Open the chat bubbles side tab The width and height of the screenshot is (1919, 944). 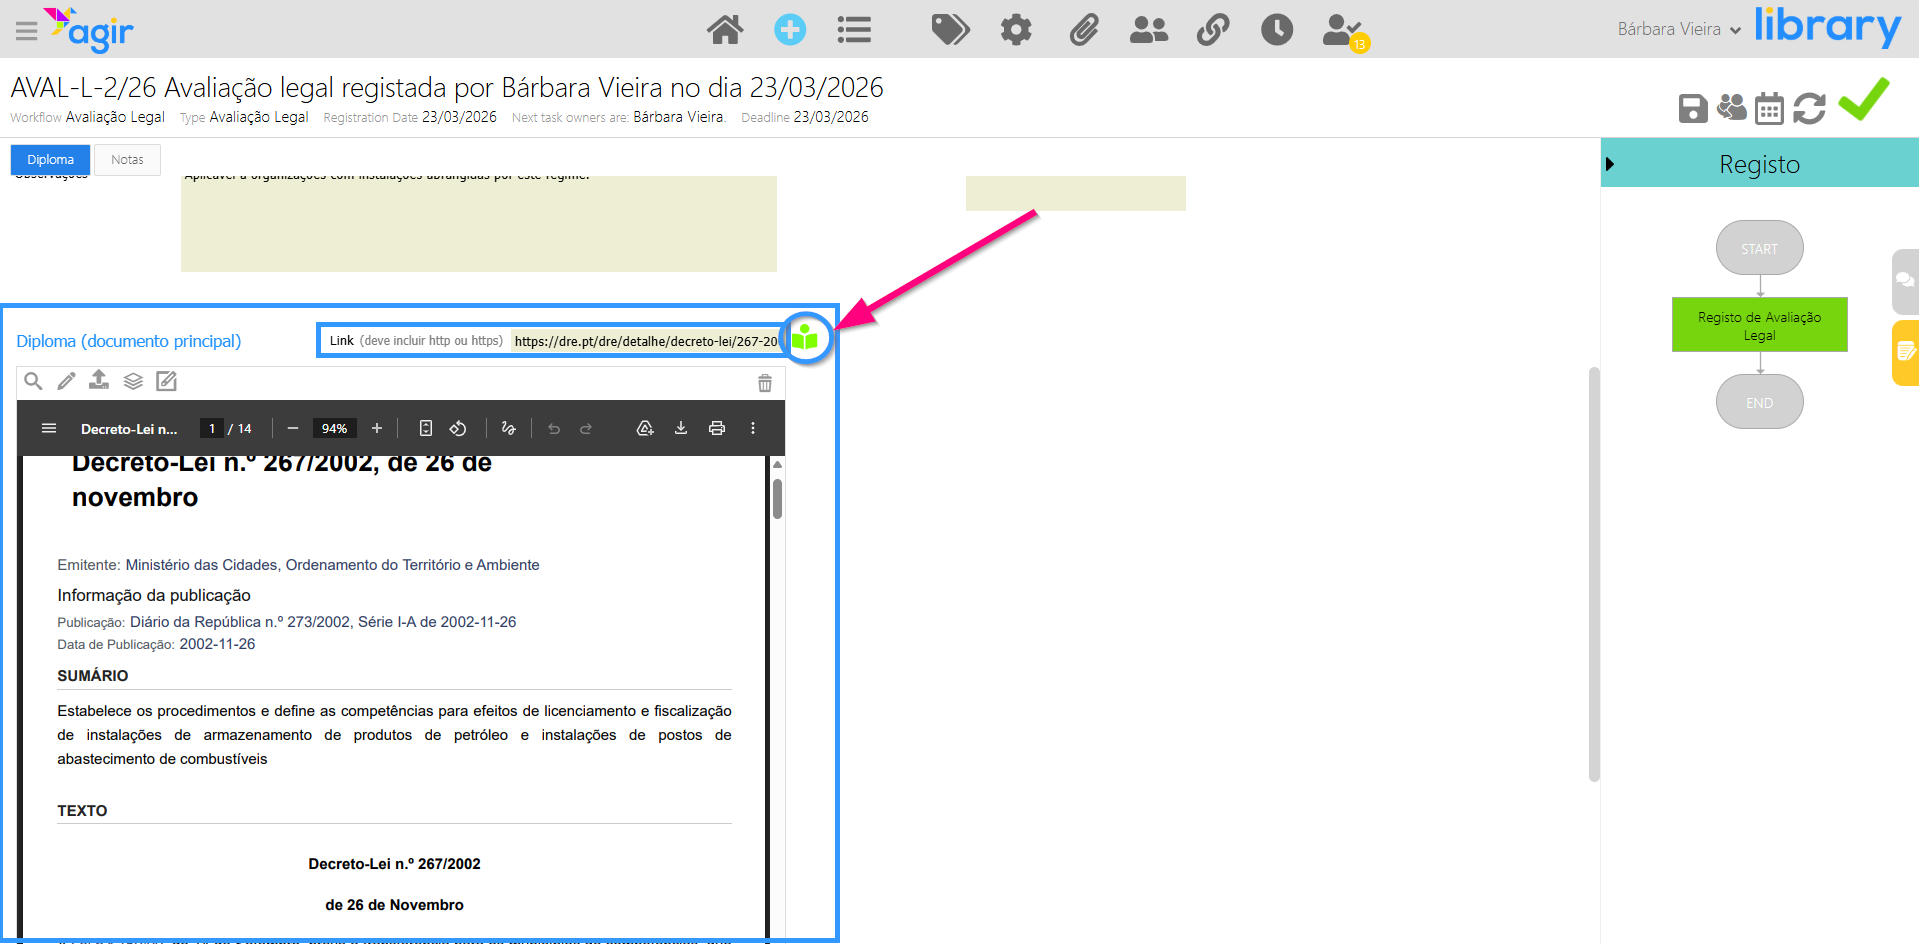(1905, 281)
